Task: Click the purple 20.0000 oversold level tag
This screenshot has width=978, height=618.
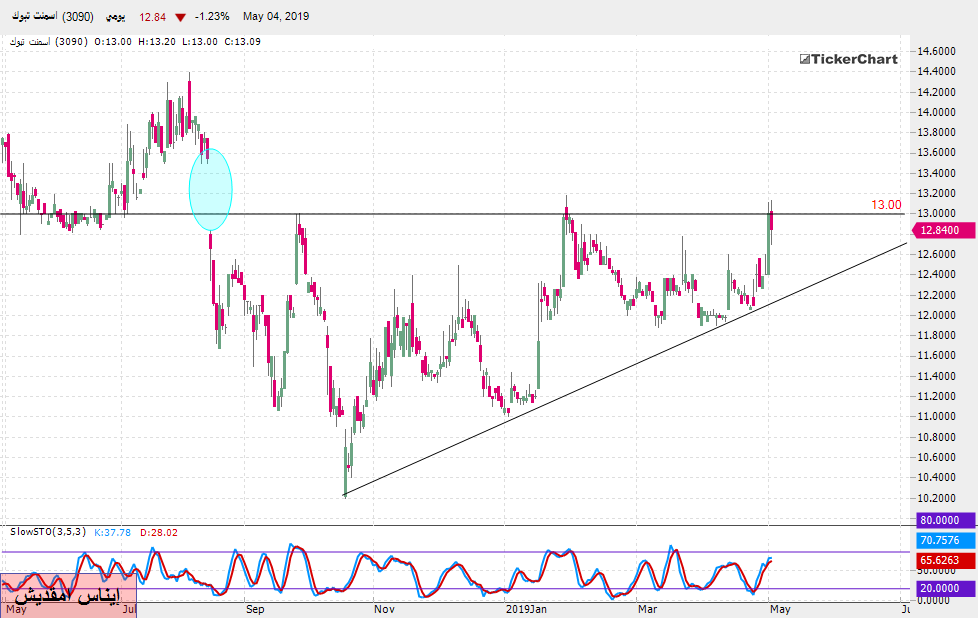Action: 945,588
